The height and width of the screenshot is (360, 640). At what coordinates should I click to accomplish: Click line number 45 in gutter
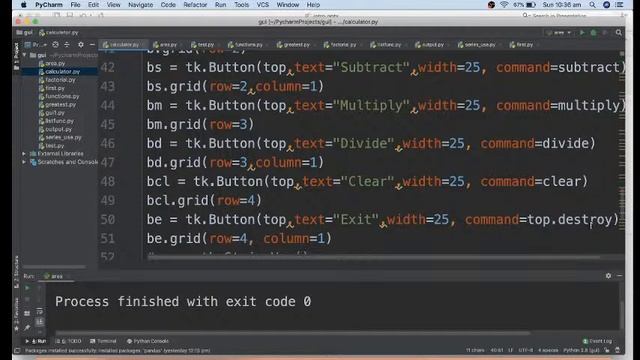click(x=108, y=124)
